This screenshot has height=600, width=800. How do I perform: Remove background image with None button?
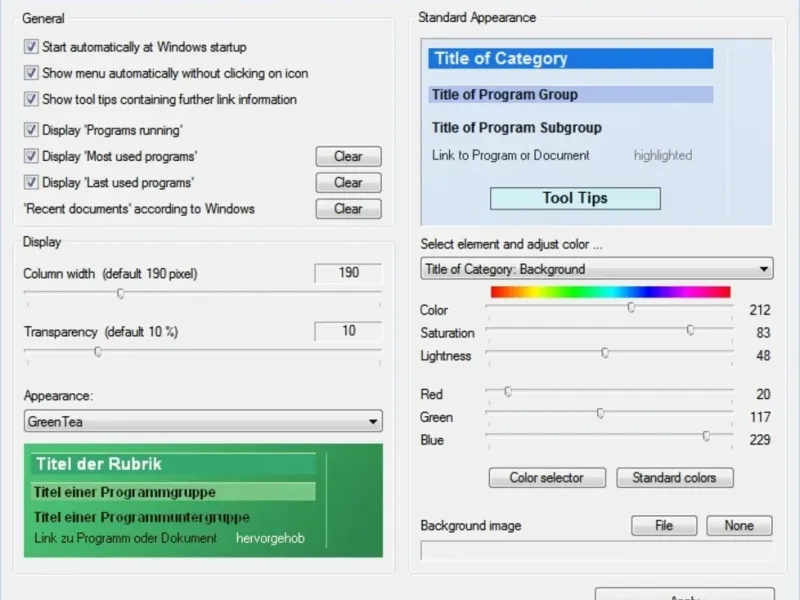(x=739, y=526)
